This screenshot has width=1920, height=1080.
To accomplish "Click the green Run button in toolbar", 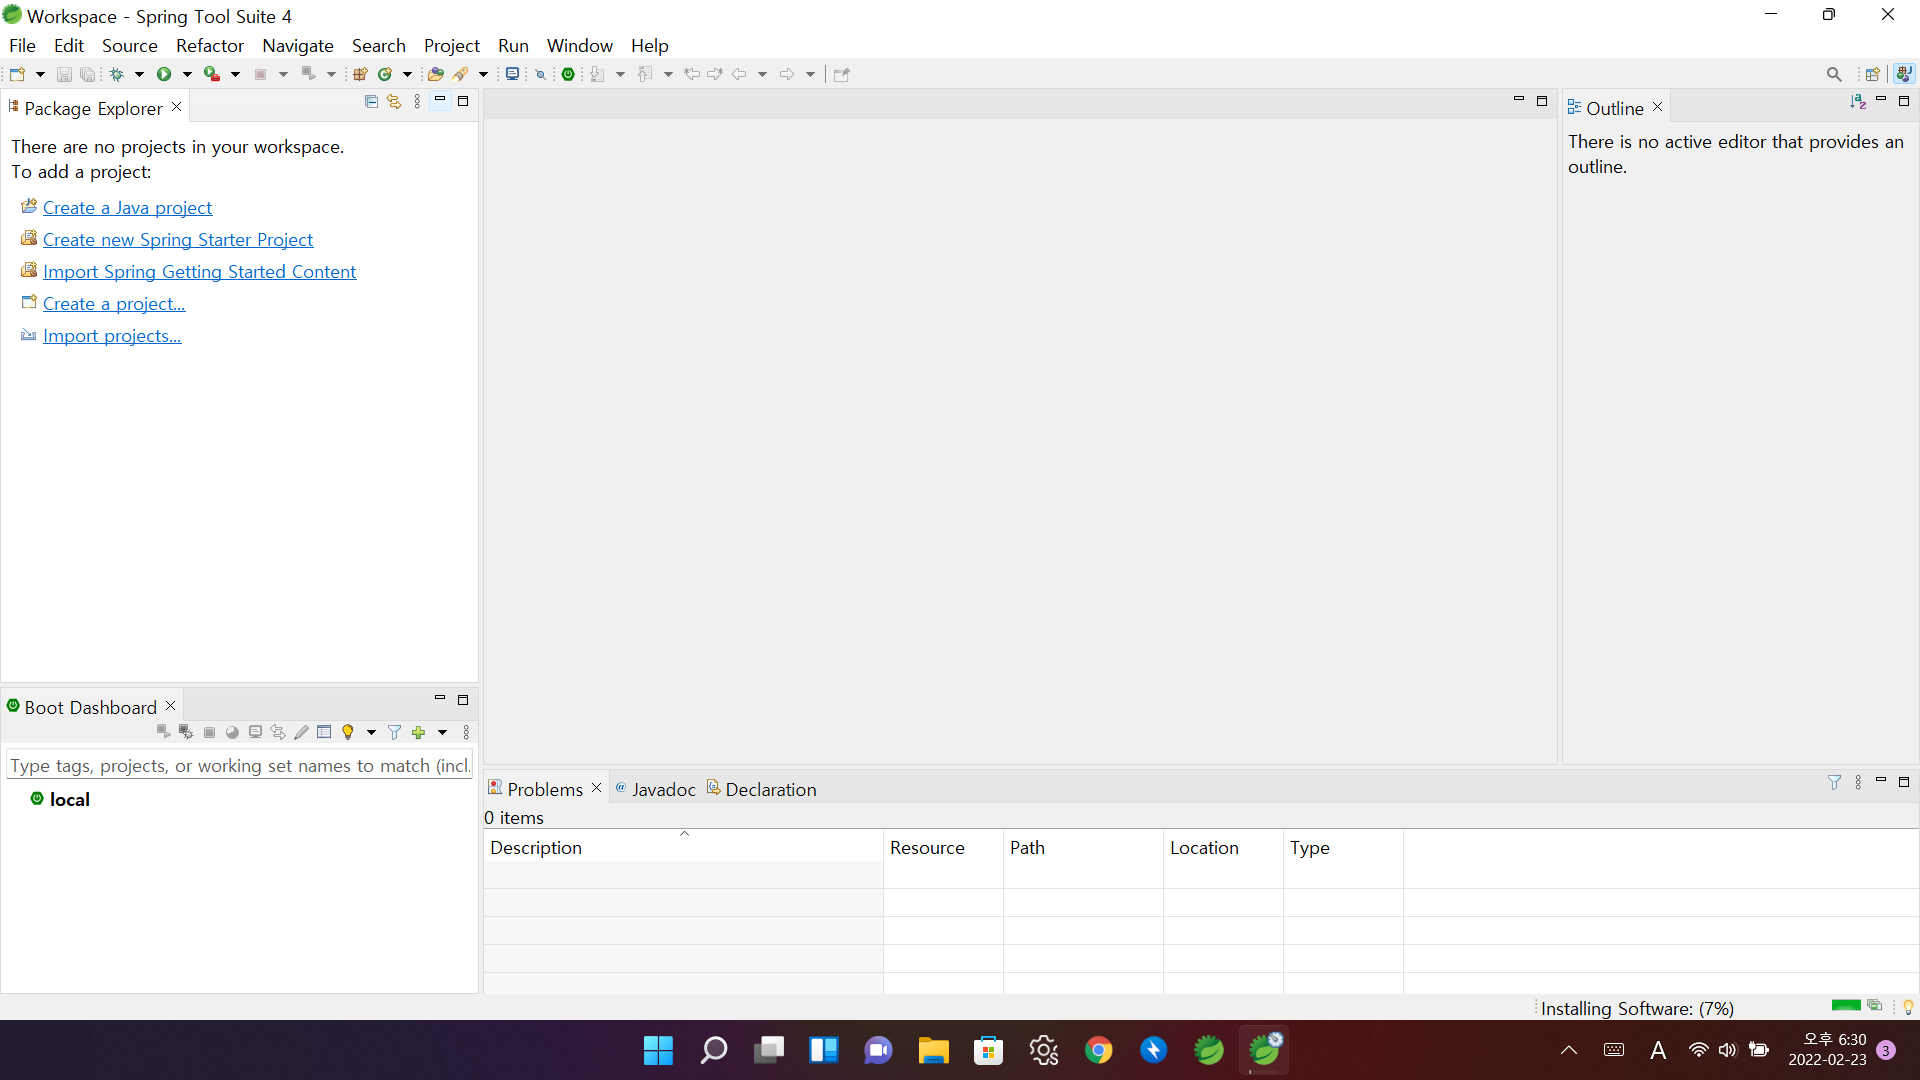I will click(164, 74).
